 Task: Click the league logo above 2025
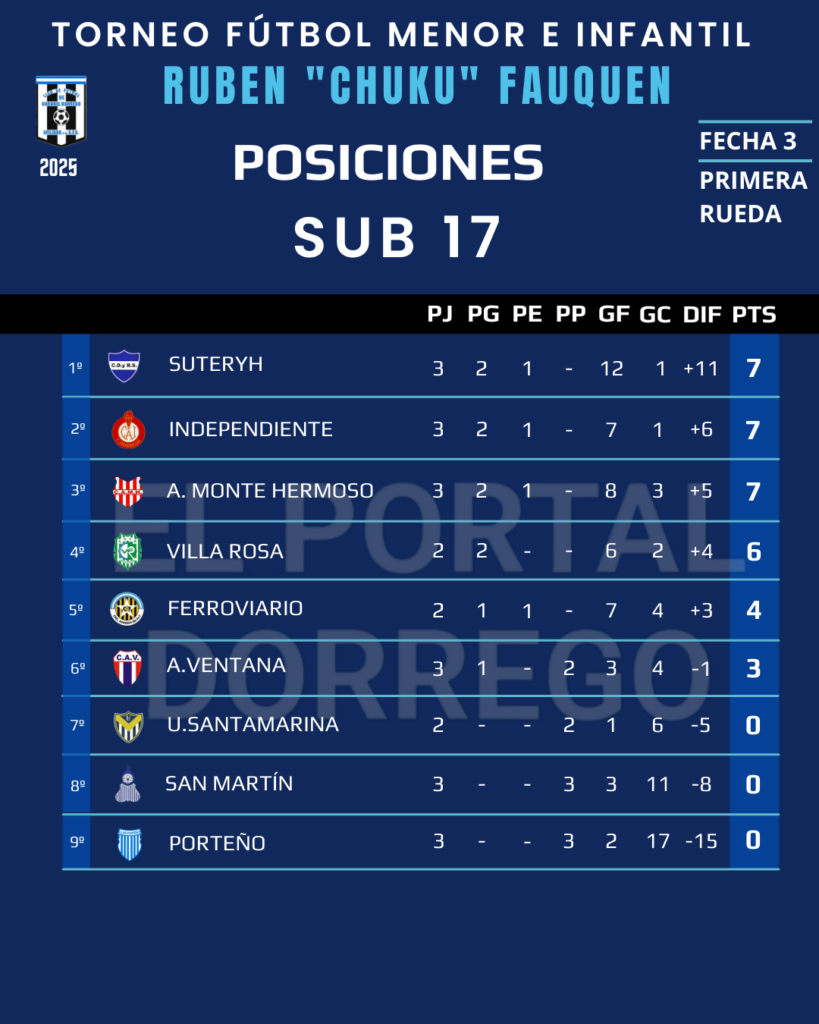tap(59, 110)
